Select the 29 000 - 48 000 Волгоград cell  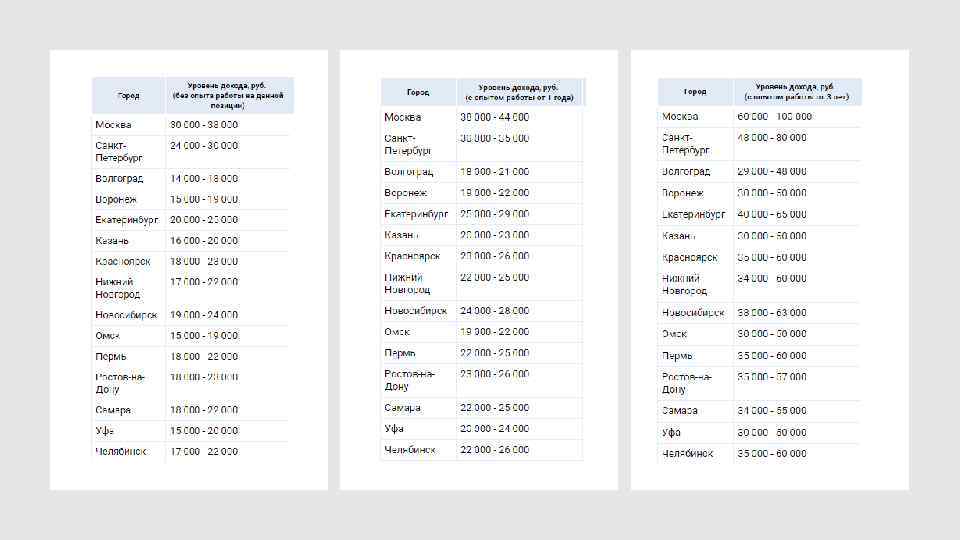click(x=772, y=171)
